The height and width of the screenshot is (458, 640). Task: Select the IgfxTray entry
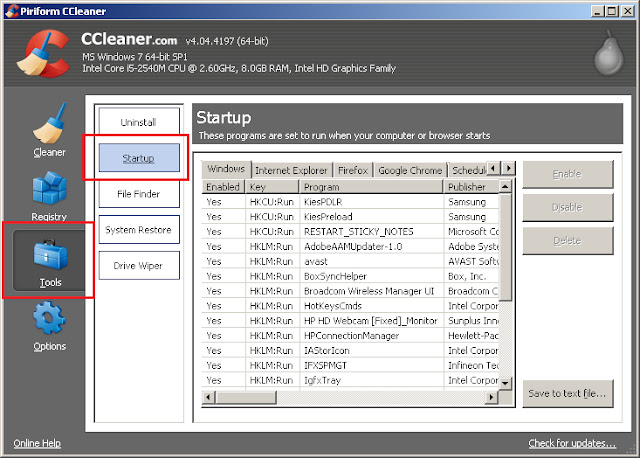pos(351,380)
